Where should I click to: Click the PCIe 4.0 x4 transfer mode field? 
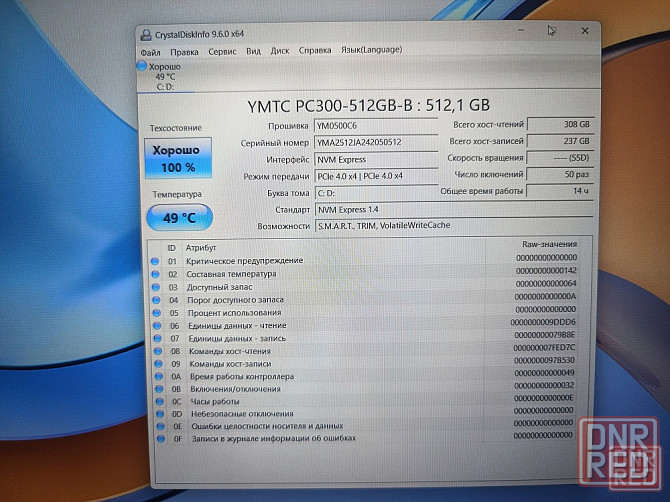point(376,176)
